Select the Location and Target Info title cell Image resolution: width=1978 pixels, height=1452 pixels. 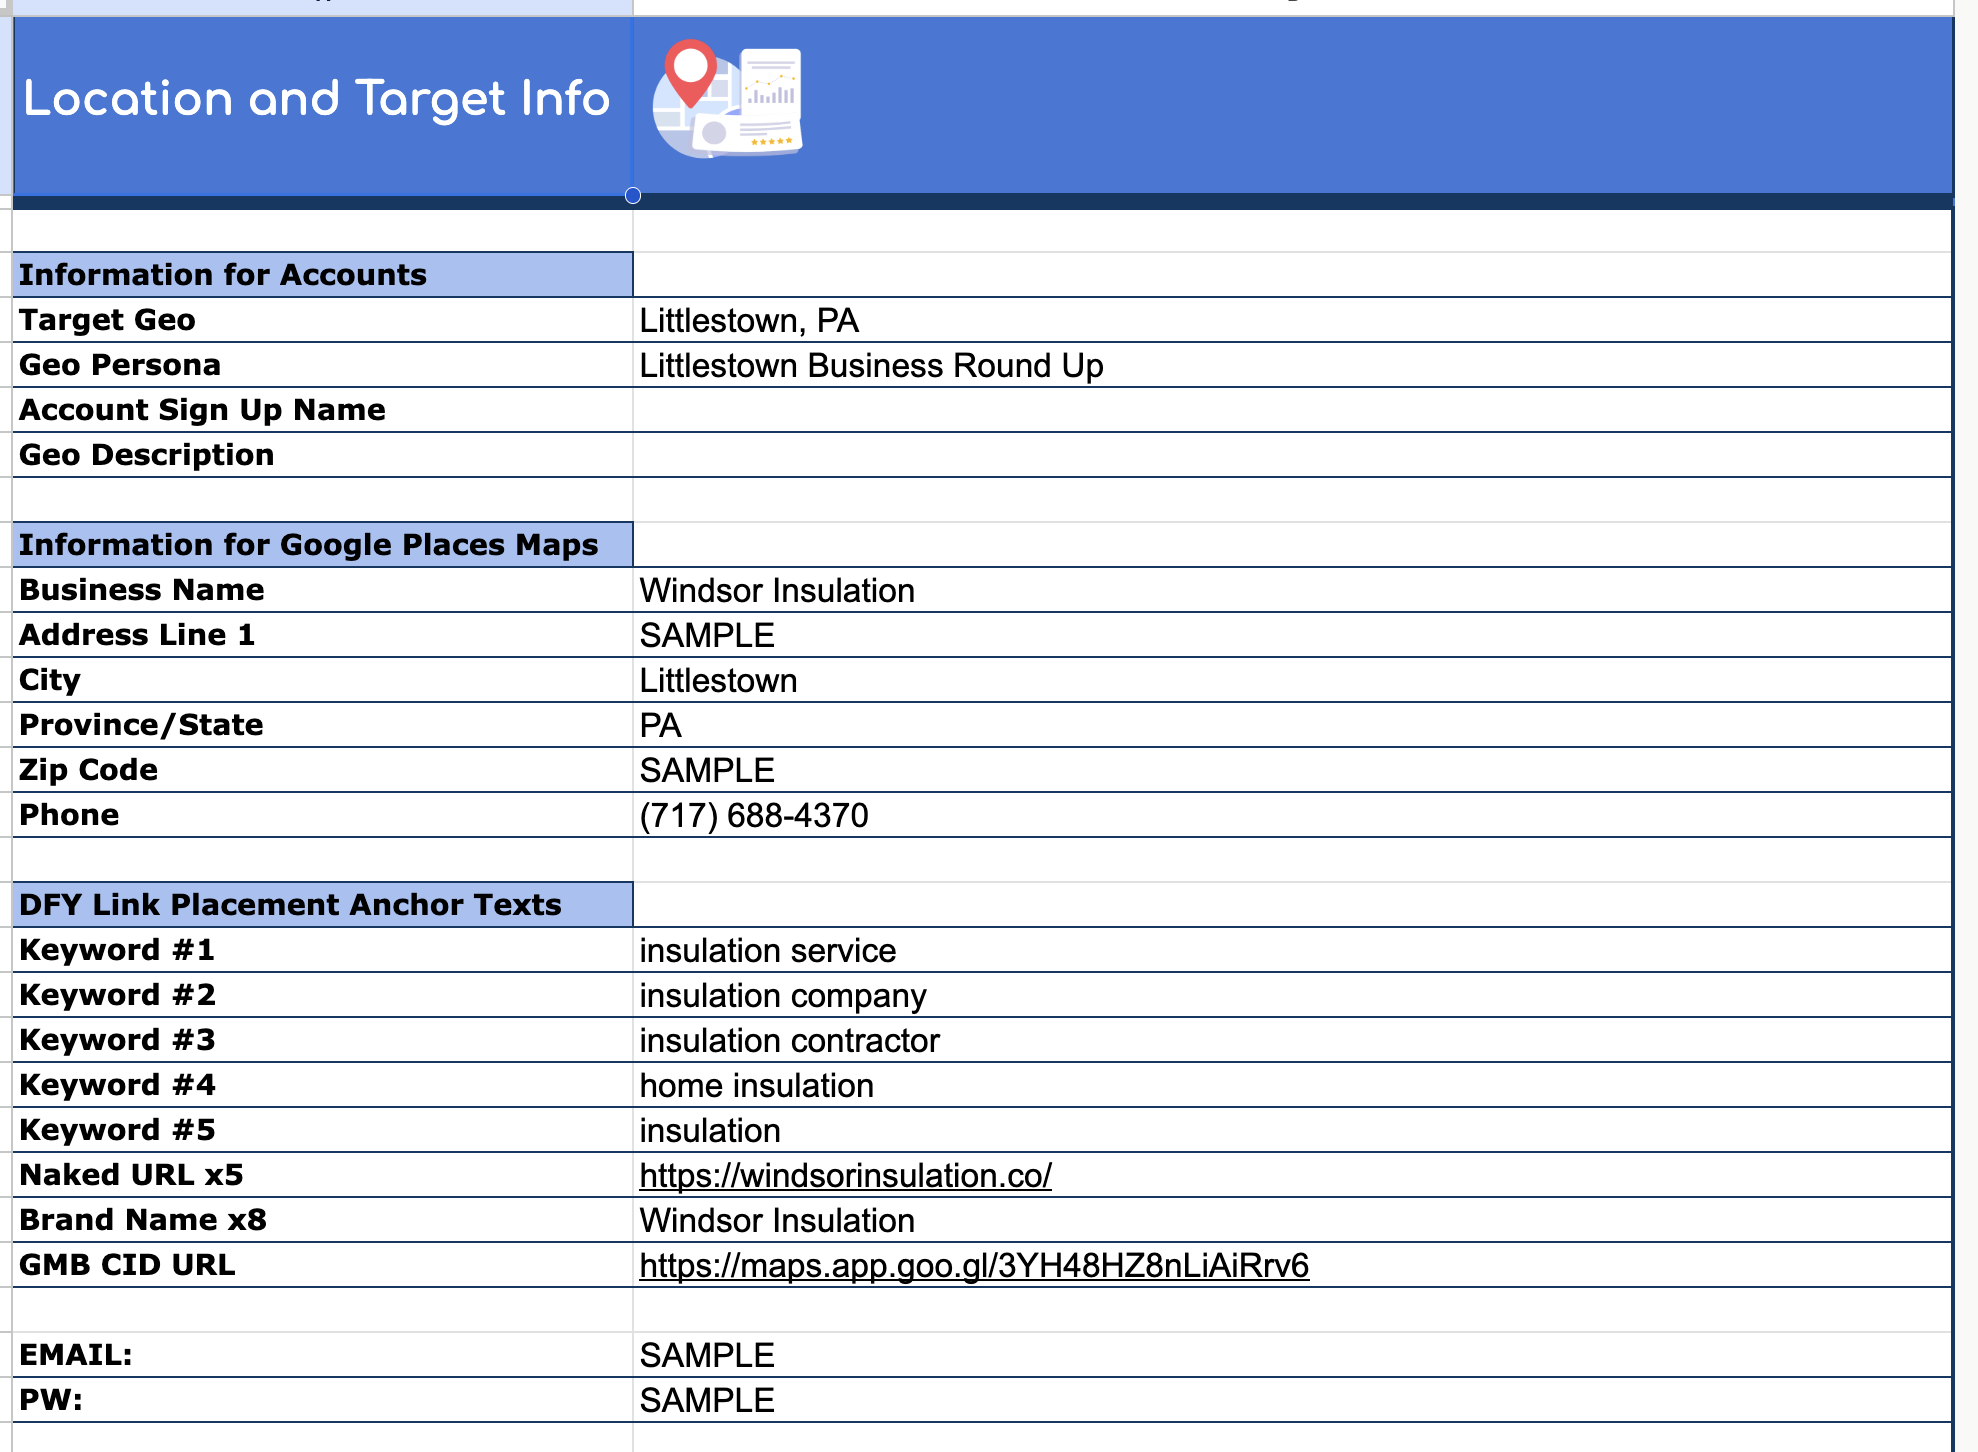316,100
